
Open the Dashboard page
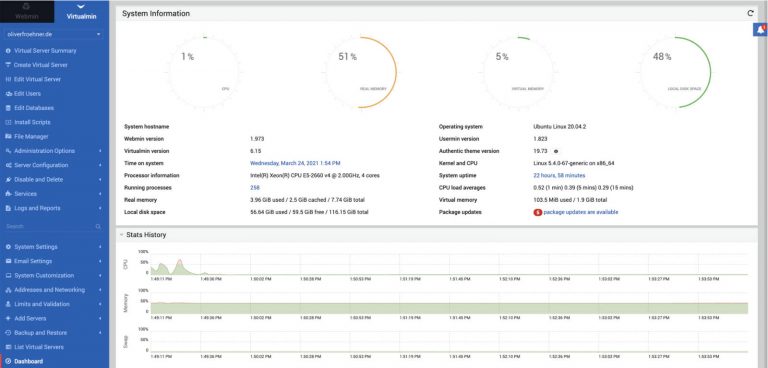(x=28, y=361)
